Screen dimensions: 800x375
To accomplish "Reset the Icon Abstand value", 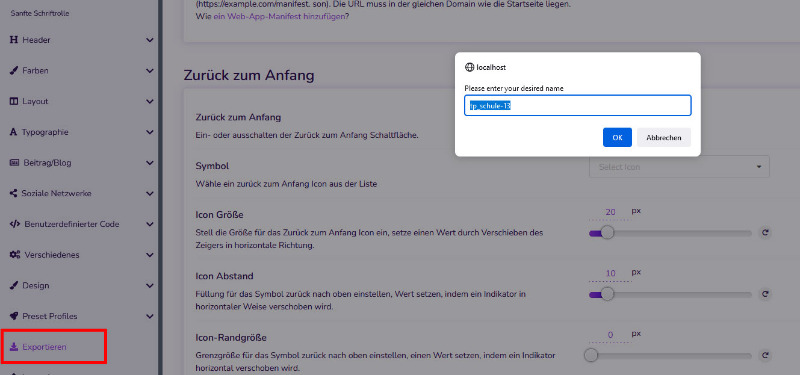I will (x=765, y=294).
